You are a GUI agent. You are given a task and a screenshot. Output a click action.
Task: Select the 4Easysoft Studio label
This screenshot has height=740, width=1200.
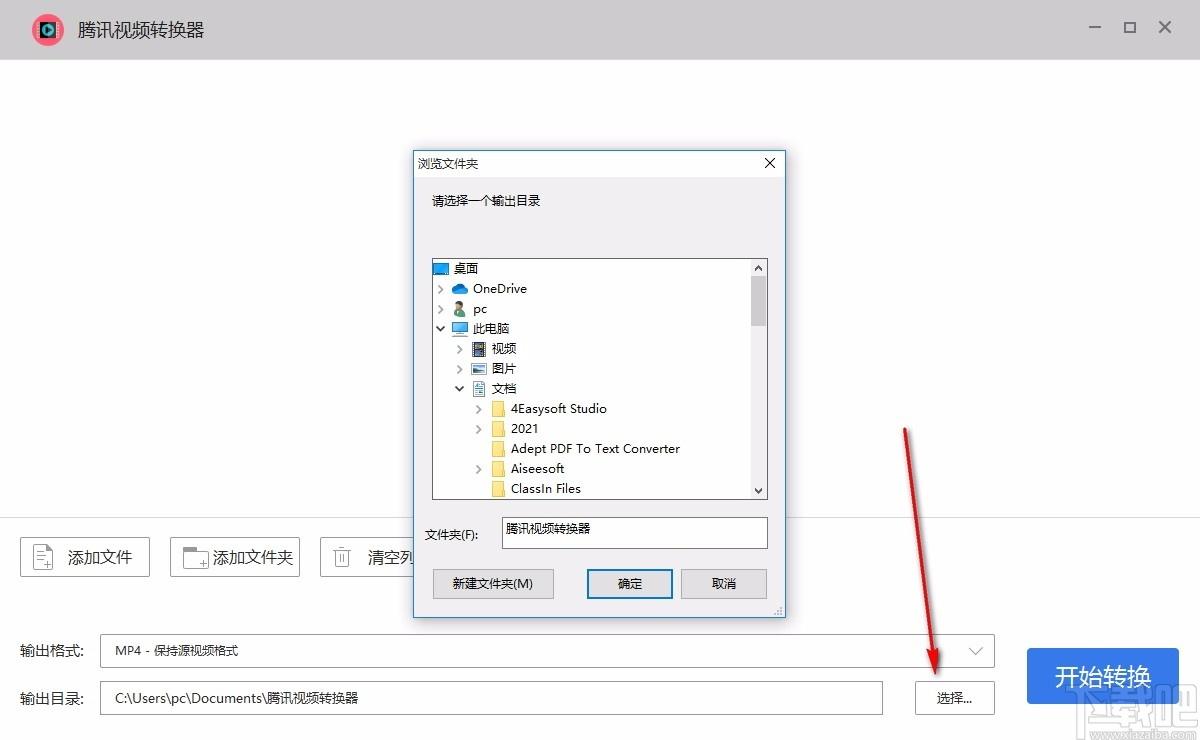pos(559,409)
